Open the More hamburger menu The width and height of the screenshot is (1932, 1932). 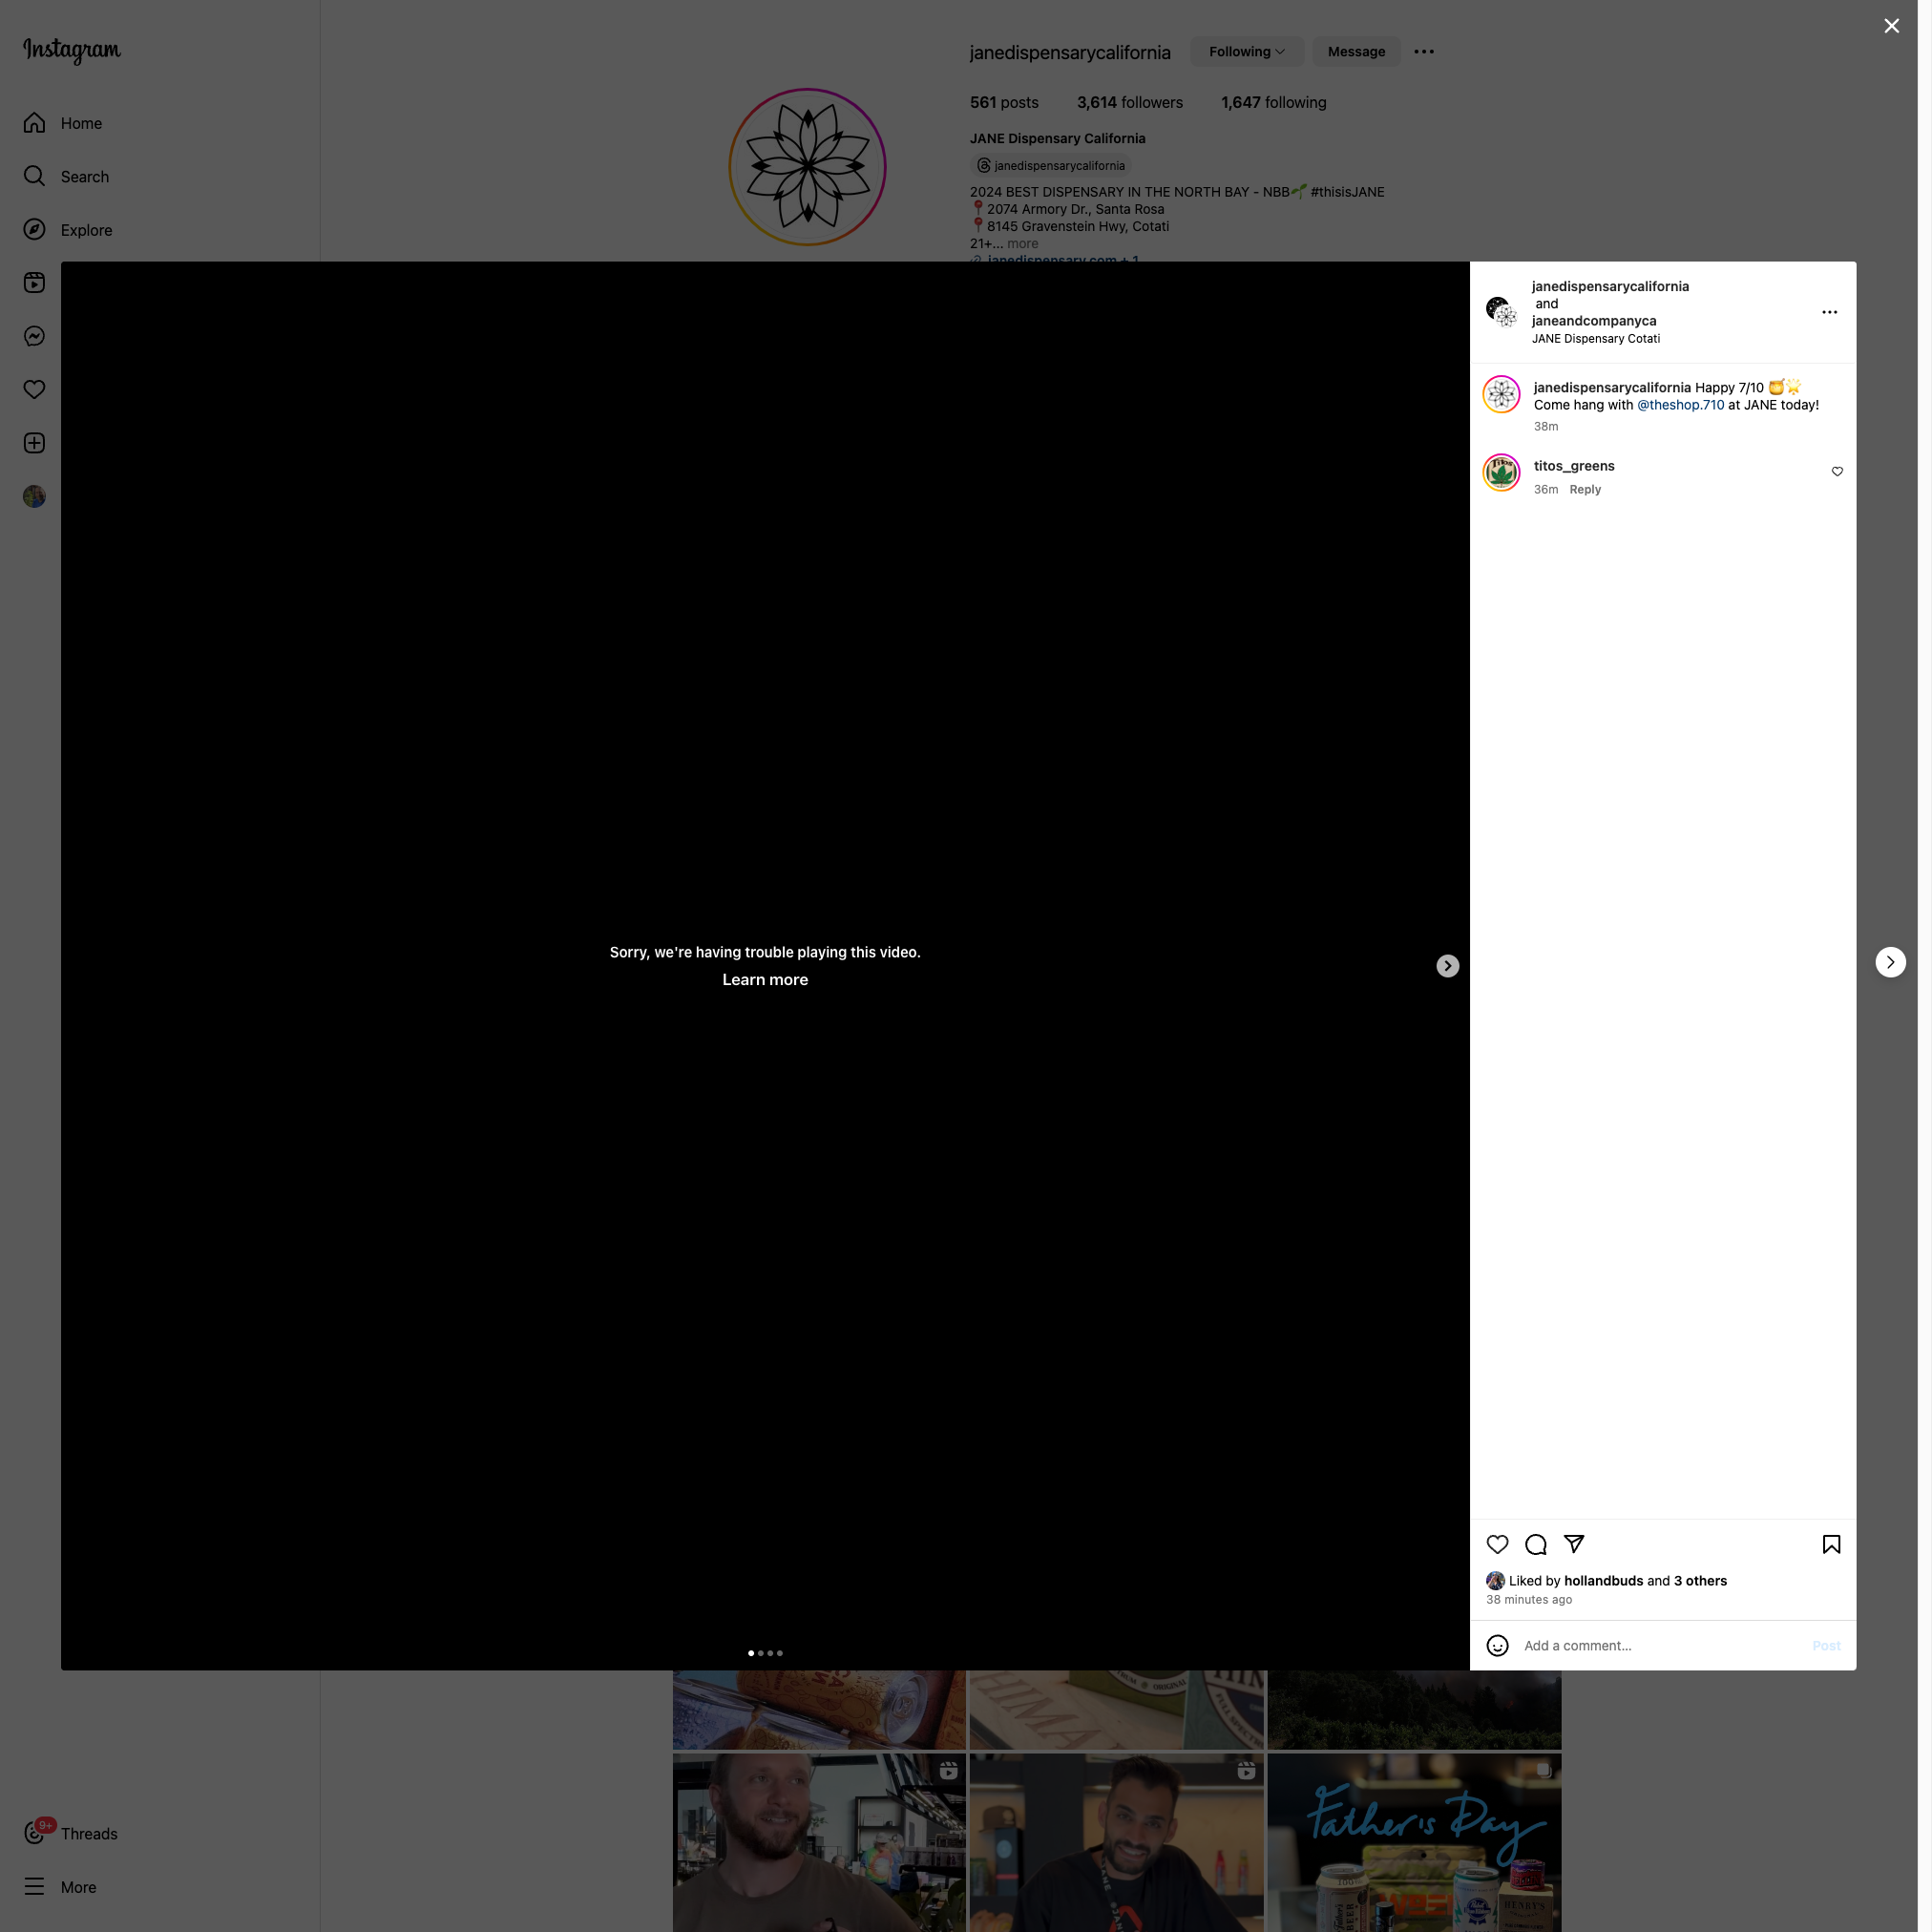click(x=60, y=1887)
